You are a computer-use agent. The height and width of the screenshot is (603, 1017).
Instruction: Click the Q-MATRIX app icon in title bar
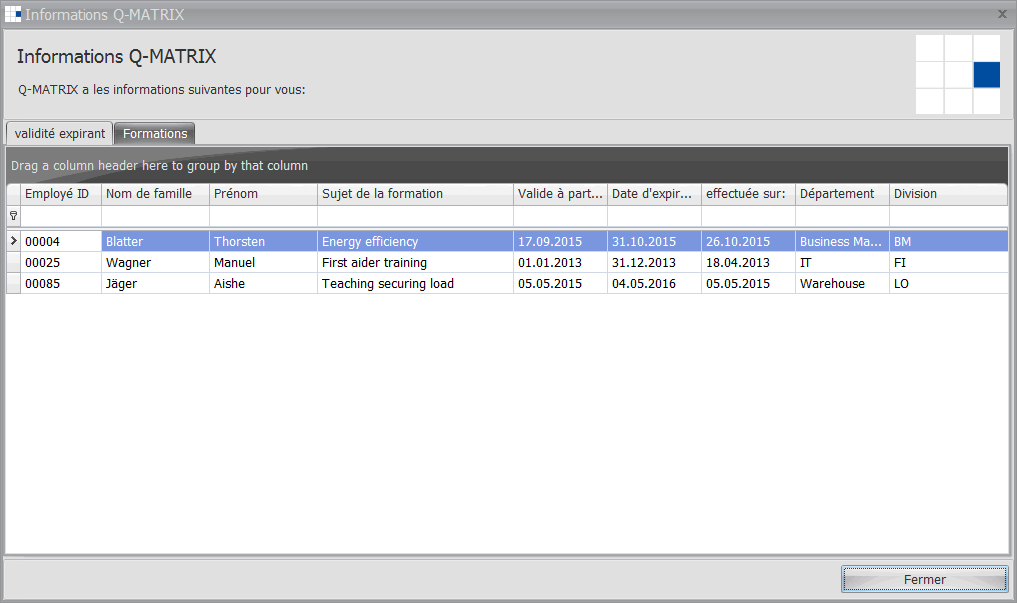click(13, 14)
